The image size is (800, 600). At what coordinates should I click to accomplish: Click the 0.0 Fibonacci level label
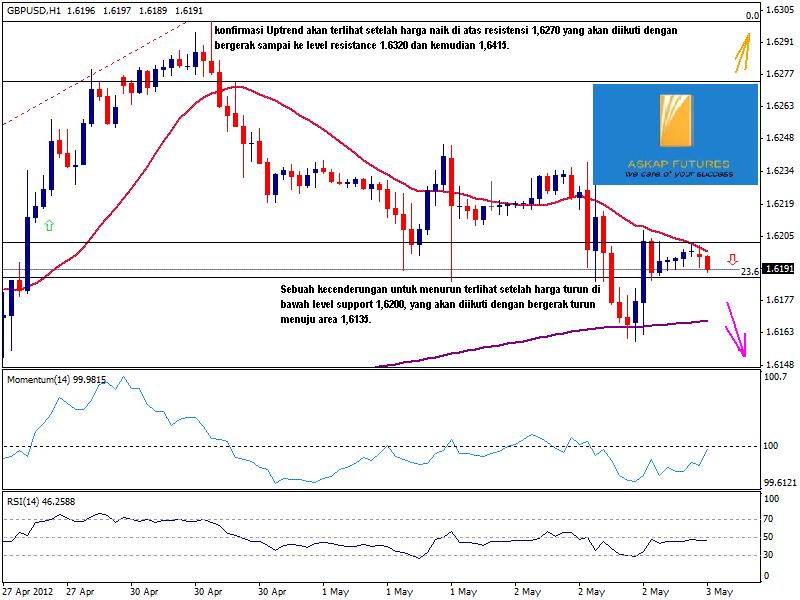[752, 16]
